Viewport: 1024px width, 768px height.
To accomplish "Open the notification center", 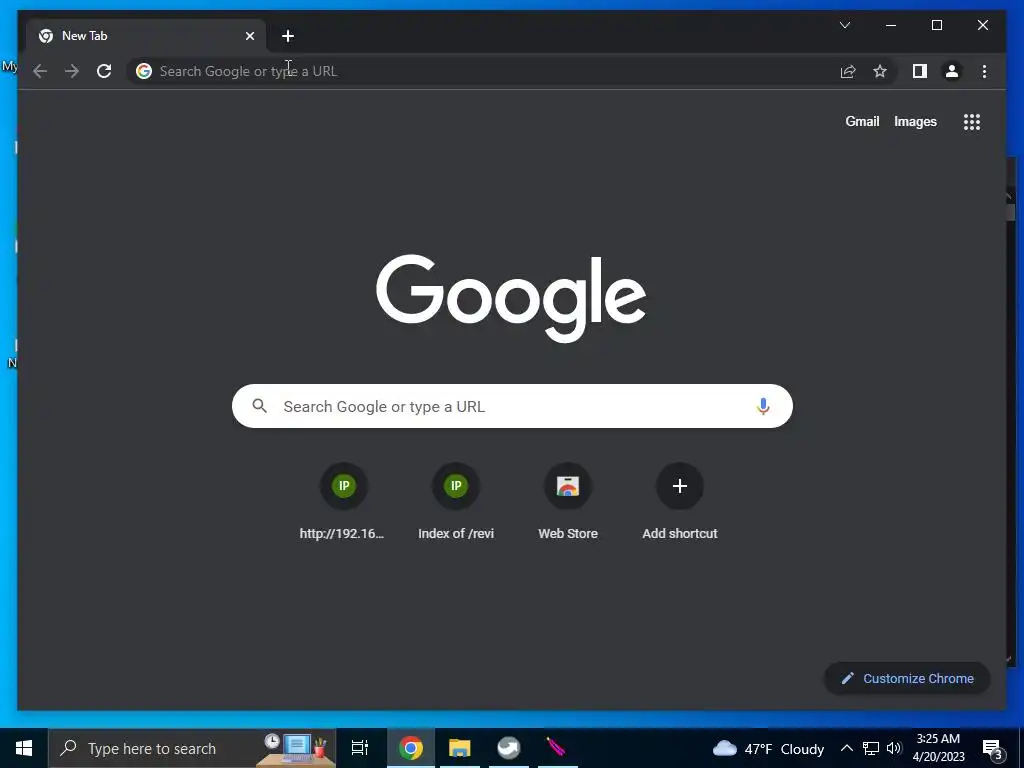I will coord(993,749).
